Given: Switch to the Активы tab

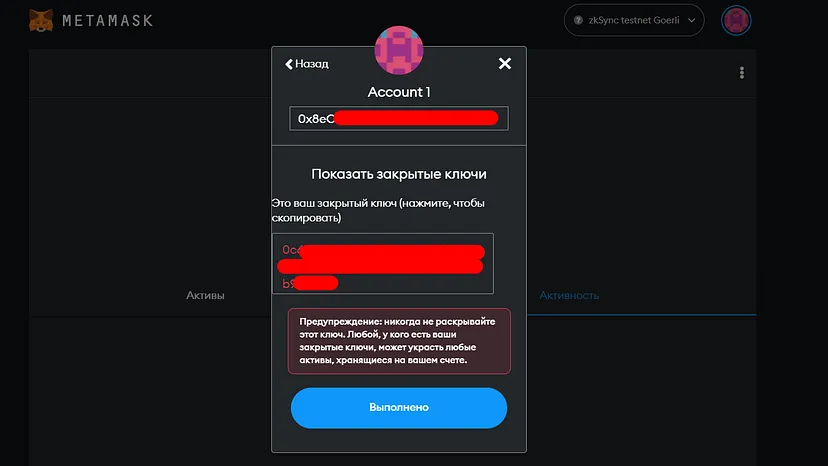Looking at the screenshot, I should pyautogui.click(x=205, y=295).
